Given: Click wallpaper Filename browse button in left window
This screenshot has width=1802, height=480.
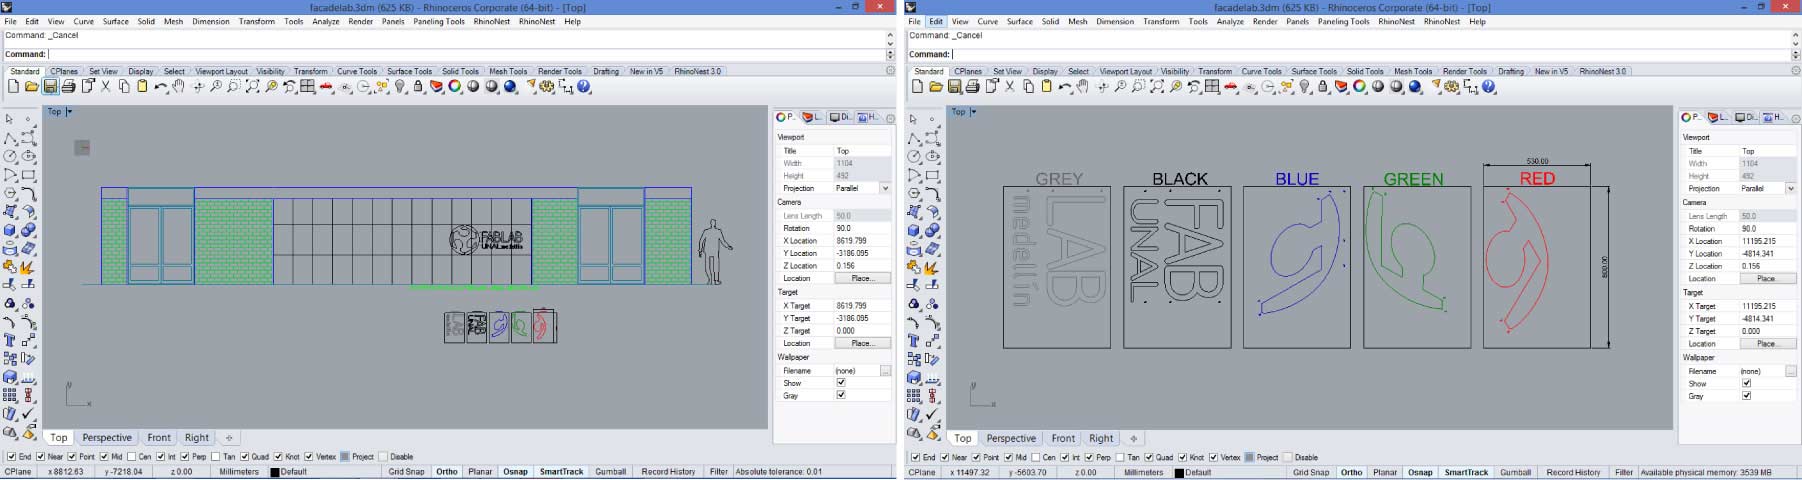Looking at the screenshot, I should click(x=885, y=370).
